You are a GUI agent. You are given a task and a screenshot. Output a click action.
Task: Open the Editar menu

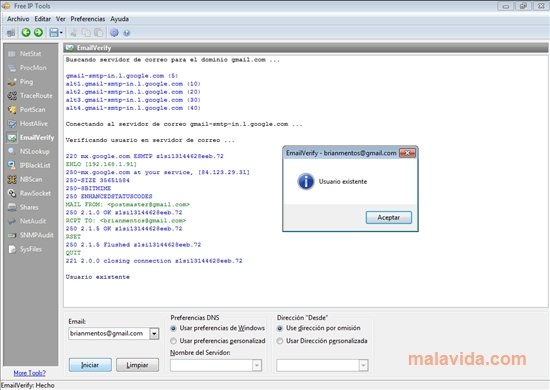42,19
